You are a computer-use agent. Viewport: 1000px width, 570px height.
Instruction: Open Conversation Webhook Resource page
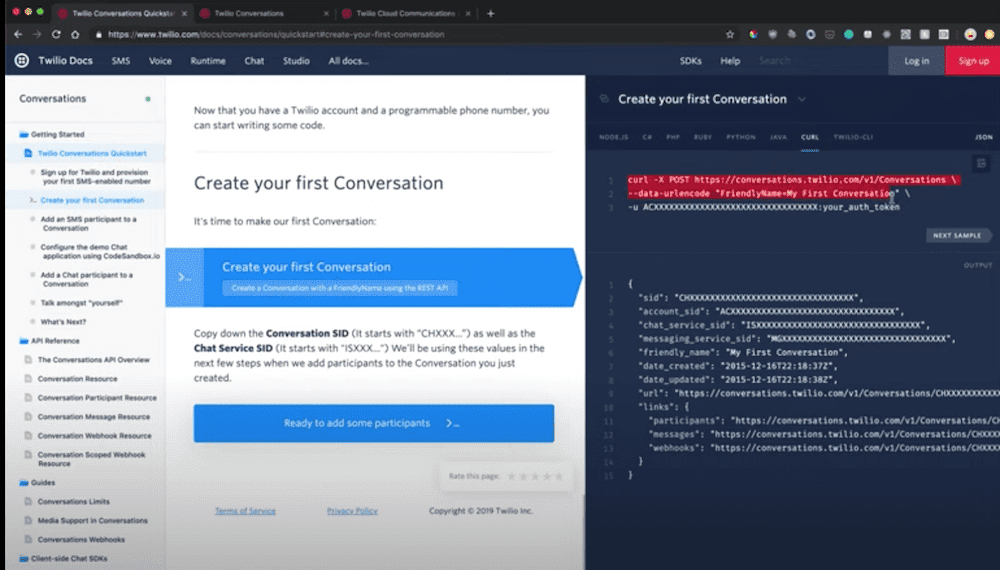(x=94, y=436)
